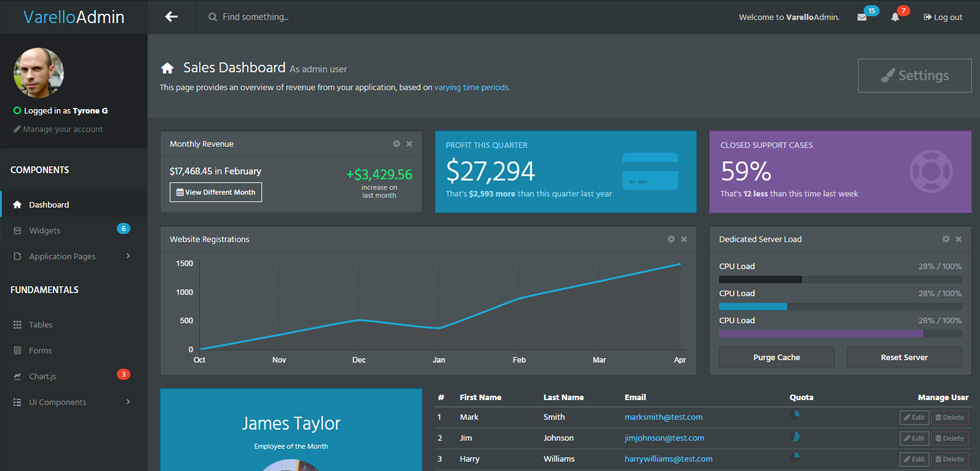This screenshot has height=471, width=980.
Task: Open View Different Month picker
Action: tap(216, 192)
